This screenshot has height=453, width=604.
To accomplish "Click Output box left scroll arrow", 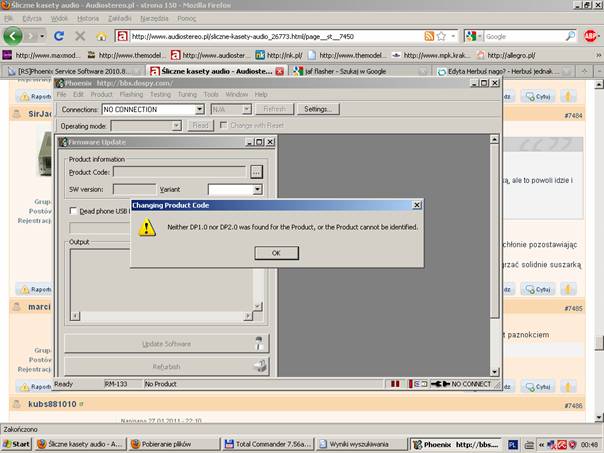I will [x=75, y=316].
